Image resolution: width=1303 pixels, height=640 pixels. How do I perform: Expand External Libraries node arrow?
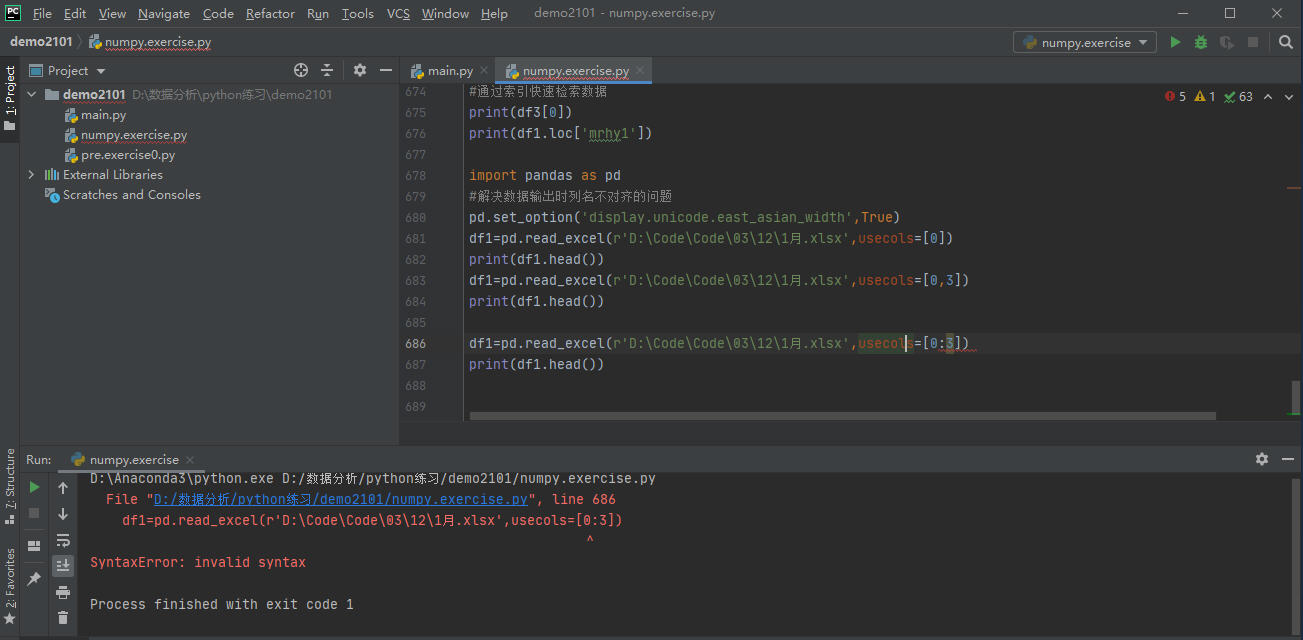point(31,174)
